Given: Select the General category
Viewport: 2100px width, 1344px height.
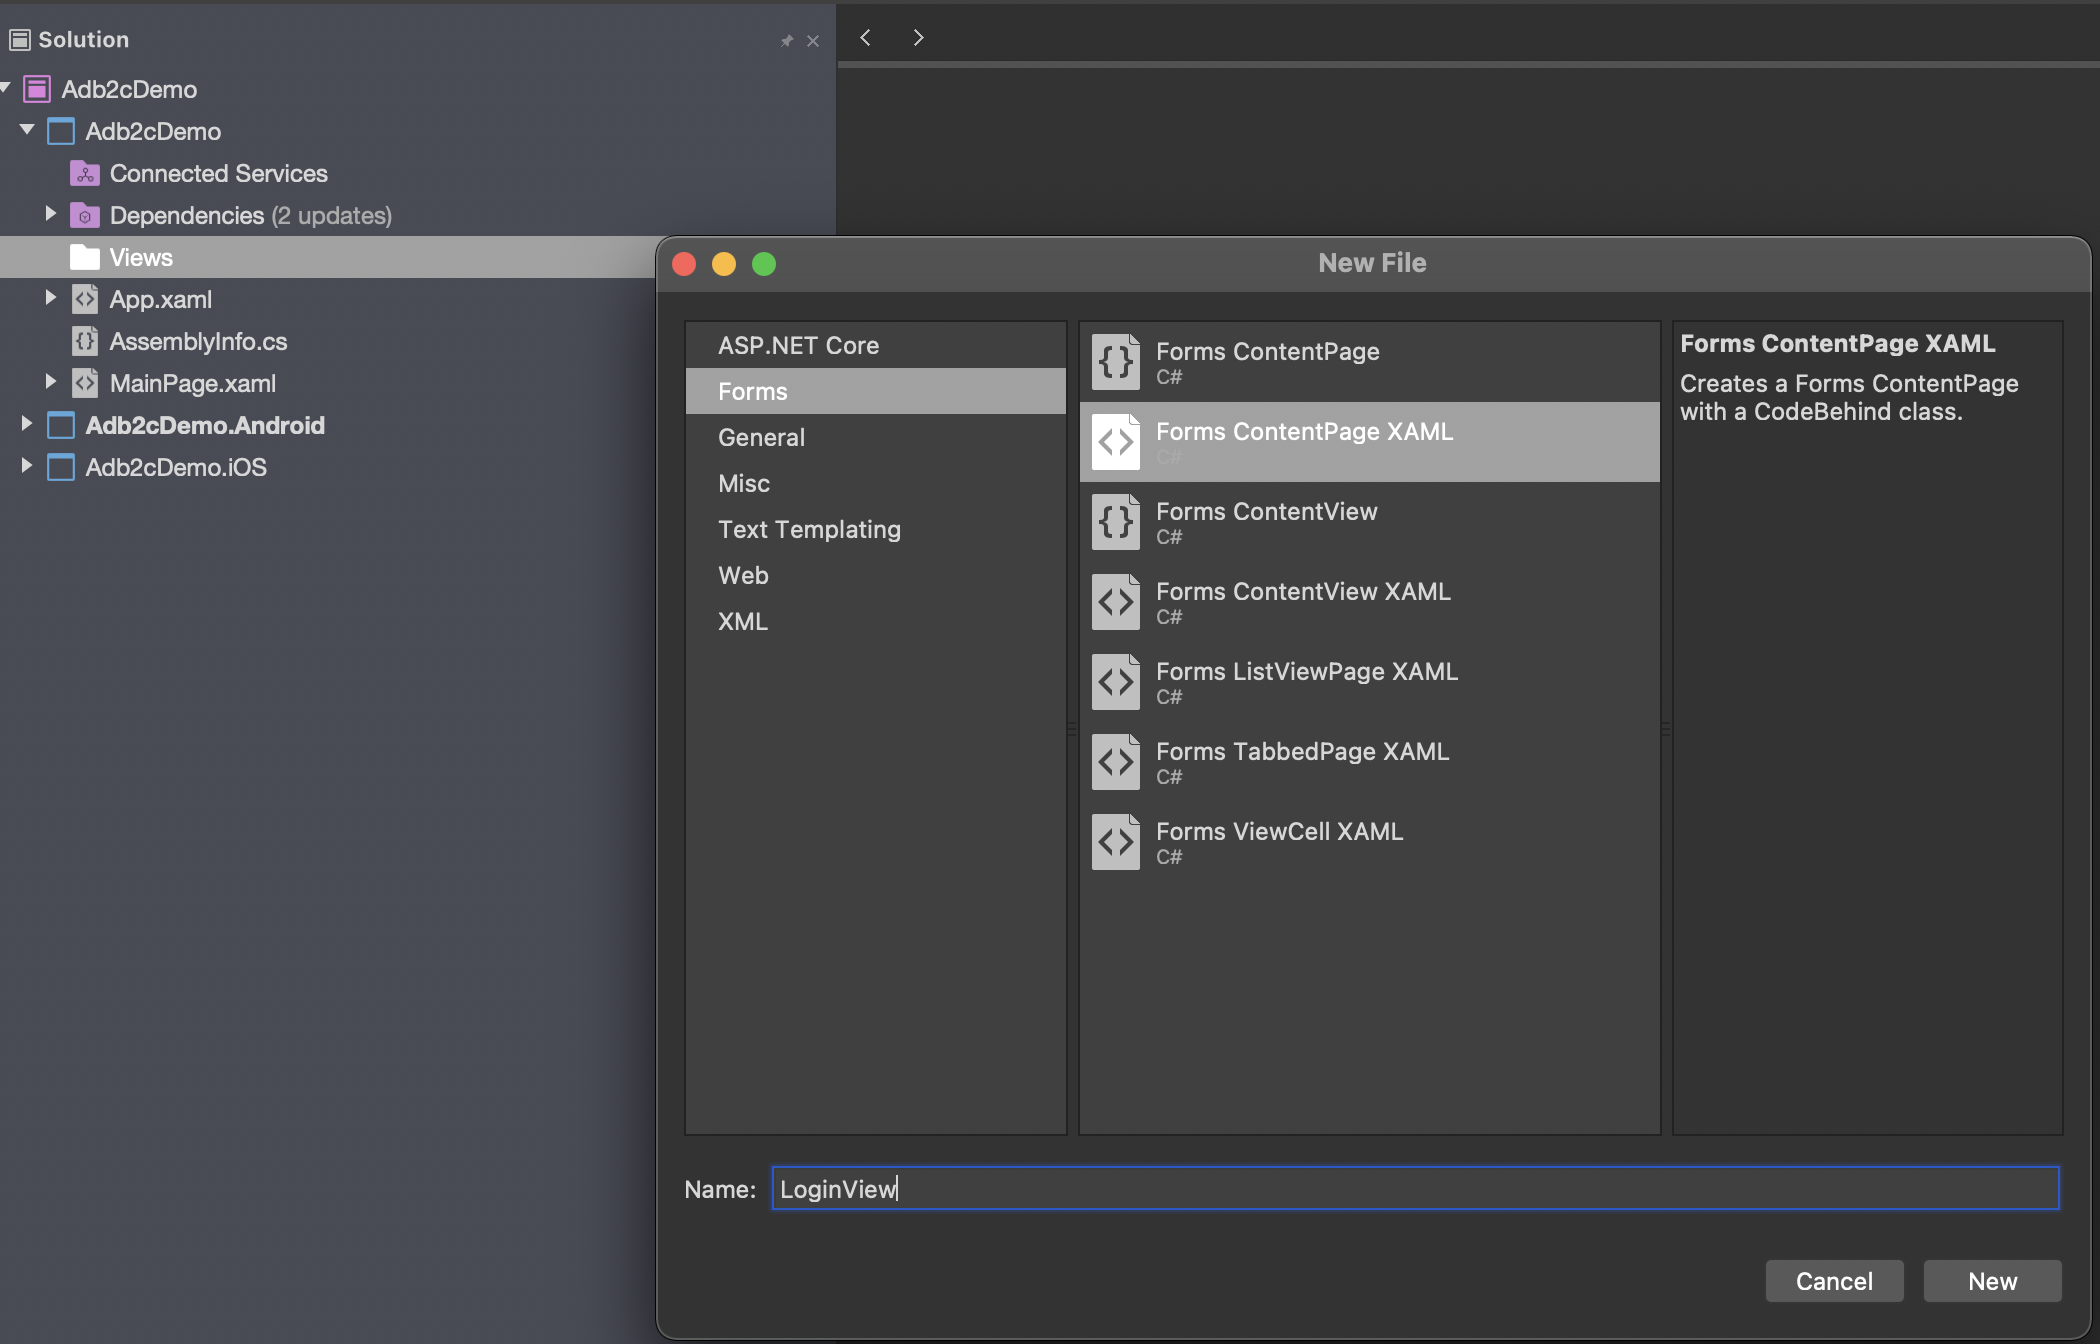Looking at the screenshot, I should tap(761, 437).
